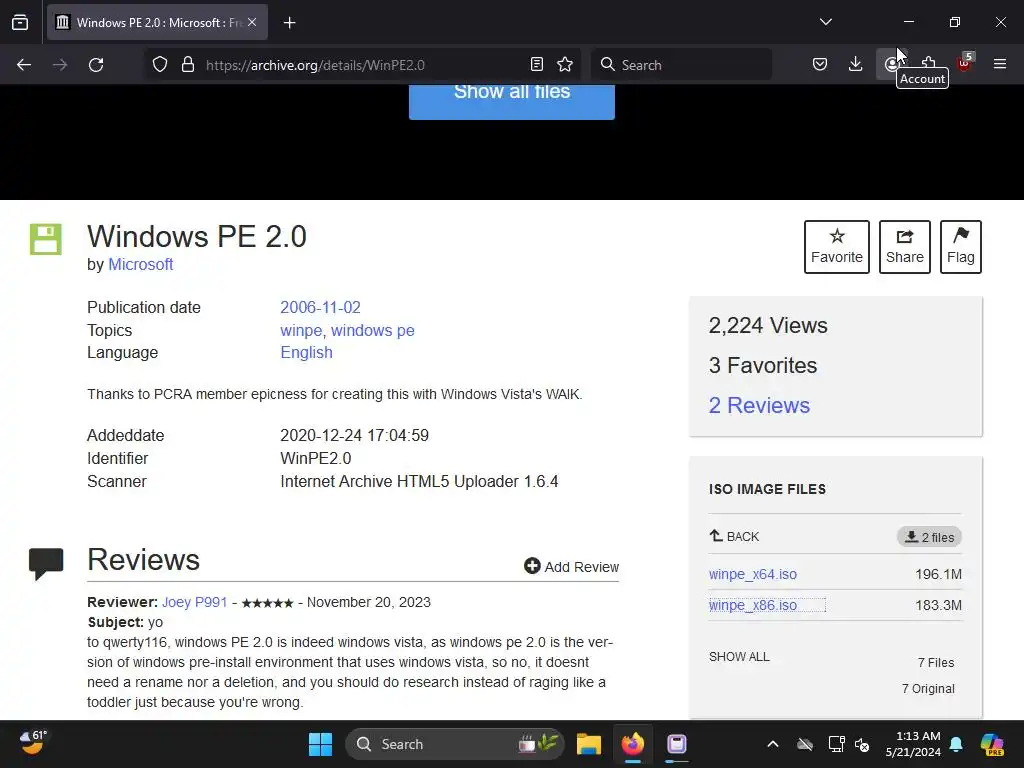The width and height of the screenshot is (1024, 768).
Task: Click the Share button
Action: coord(904,247)
